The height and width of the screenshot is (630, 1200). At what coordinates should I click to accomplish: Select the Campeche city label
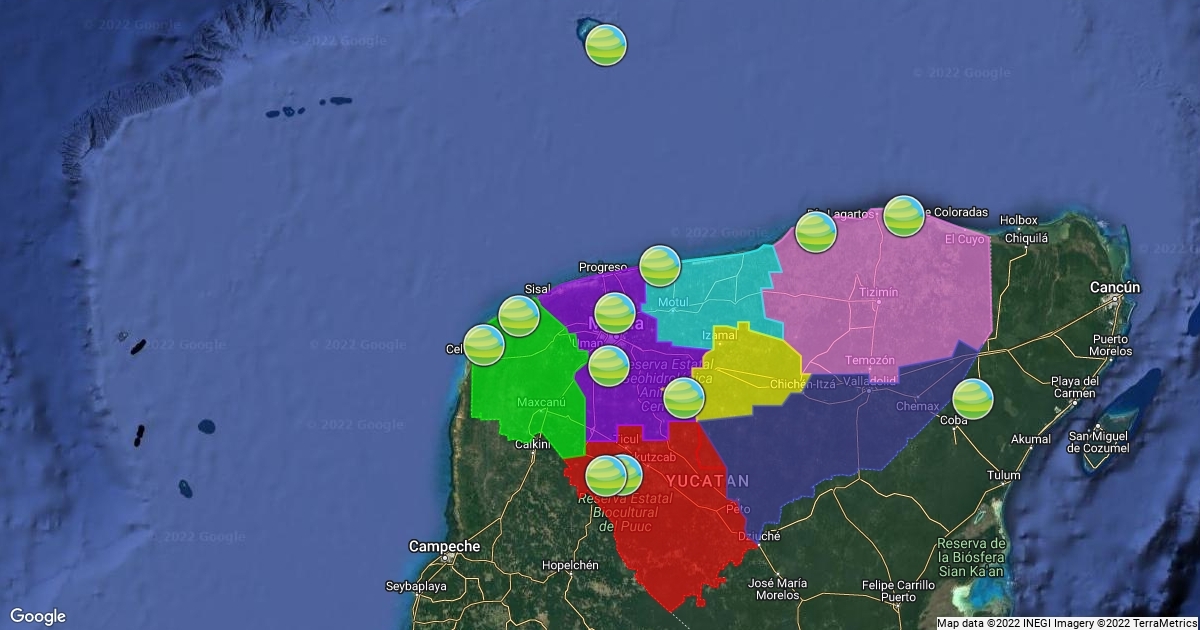(444, 547)
